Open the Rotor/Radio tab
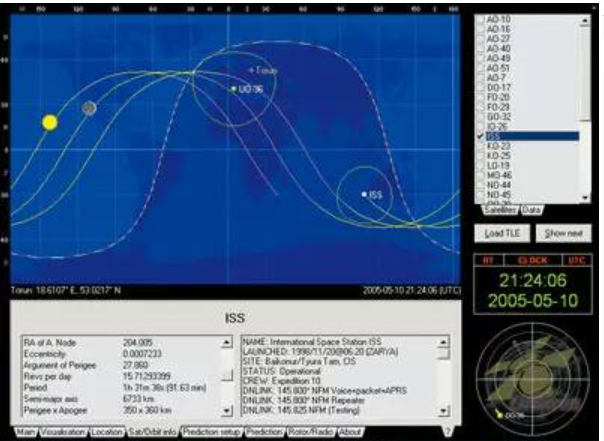Viewport: 604px width, 441px height. point(311,432)
